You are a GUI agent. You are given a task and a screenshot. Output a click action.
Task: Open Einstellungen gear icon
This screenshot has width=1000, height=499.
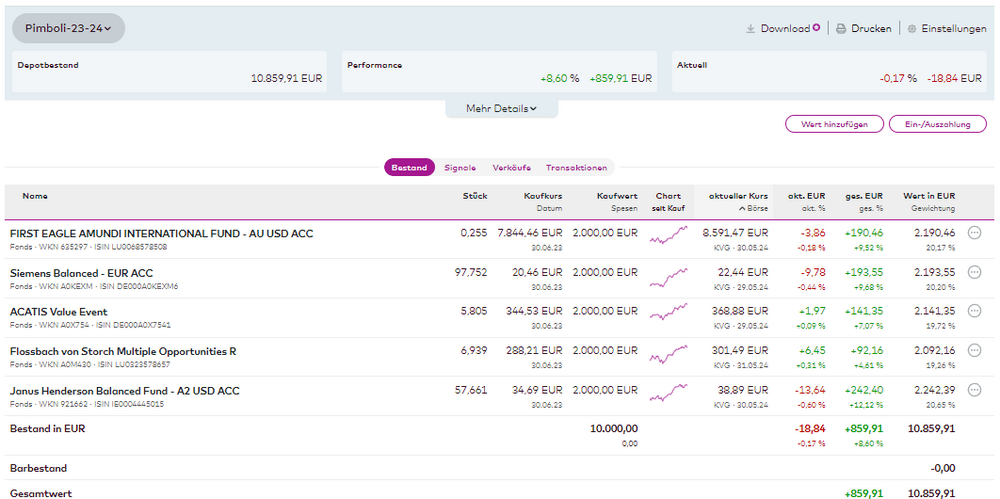(911, 29)
